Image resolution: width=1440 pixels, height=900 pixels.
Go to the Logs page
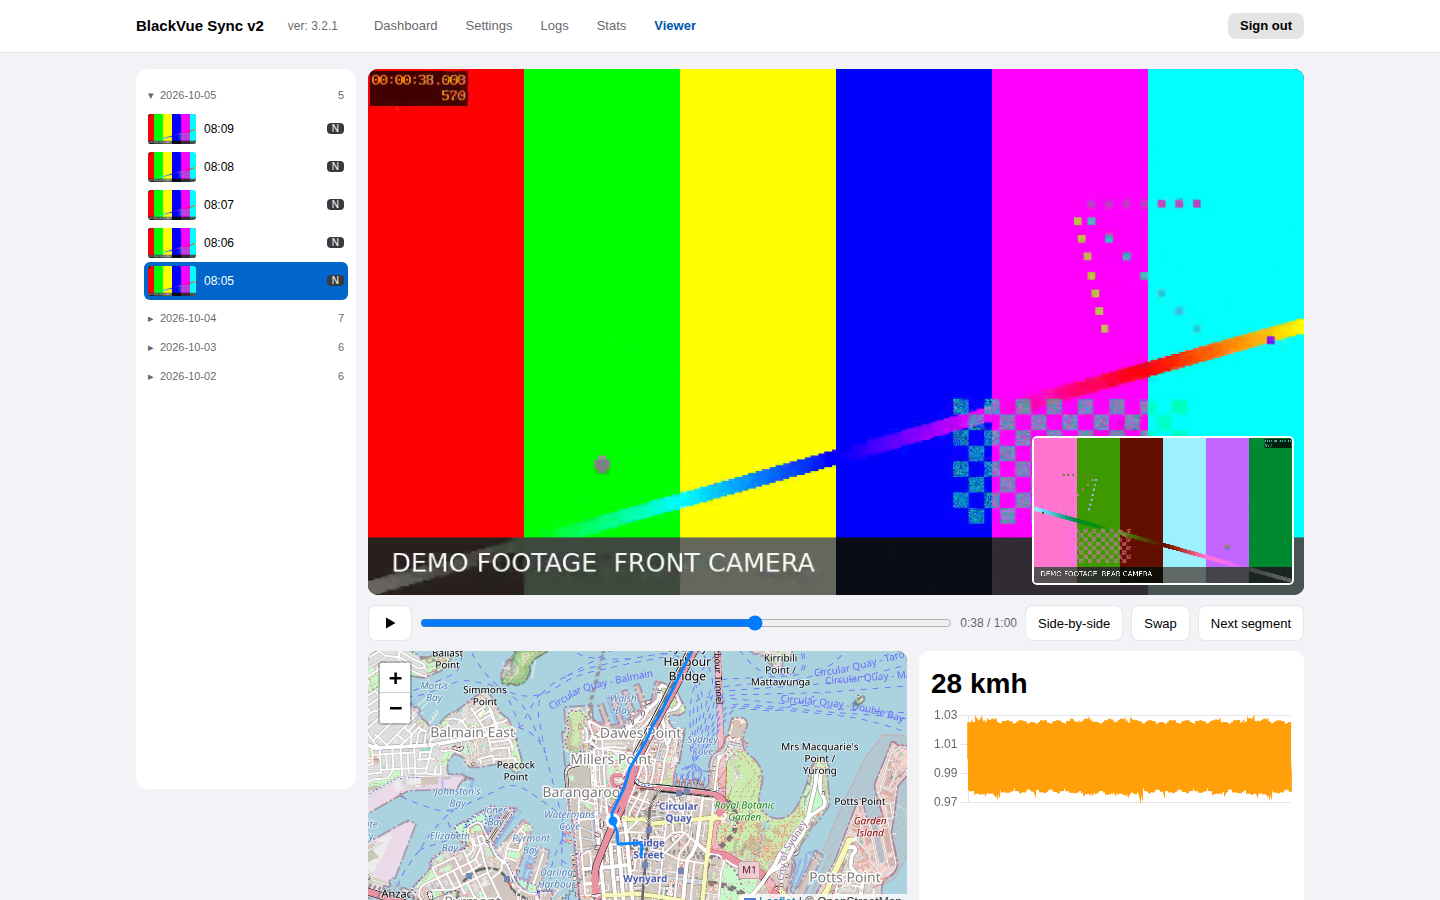click(554, 26)
